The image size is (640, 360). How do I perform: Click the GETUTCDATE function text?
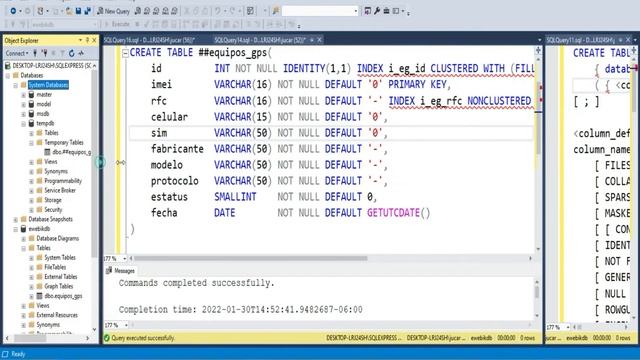click(x=393, y=213)
